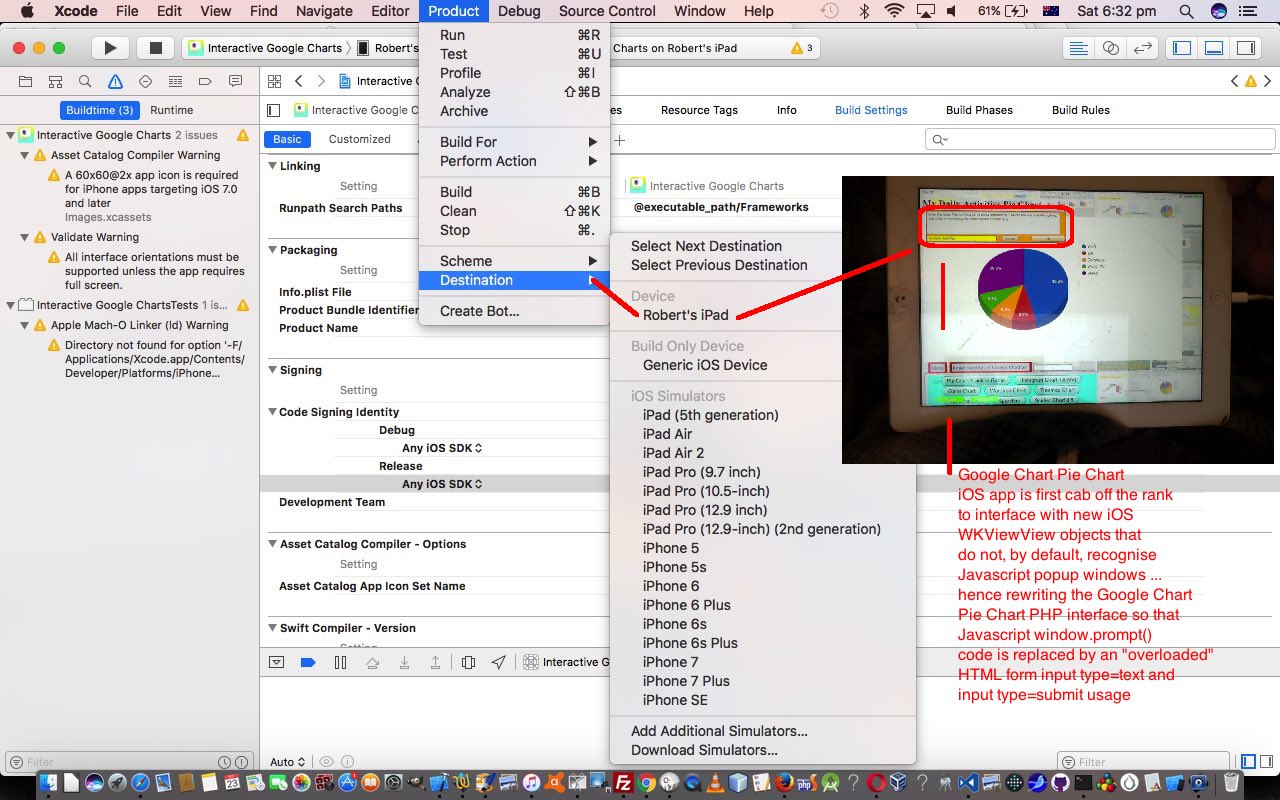The height and width of the screenshot is (800, 1280).
Task: Open the Find navigator magnifier icon
Action: (86, 81)
